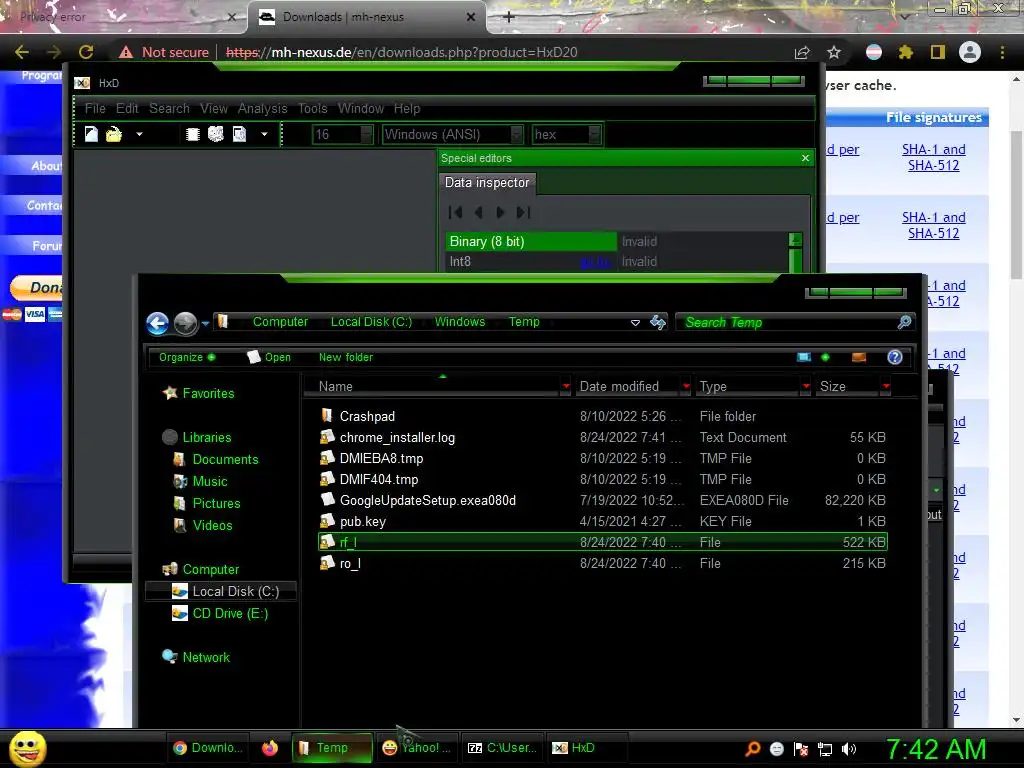
Task: Open the Date modified column filter dropdown
Action: [x=686, y=387]
